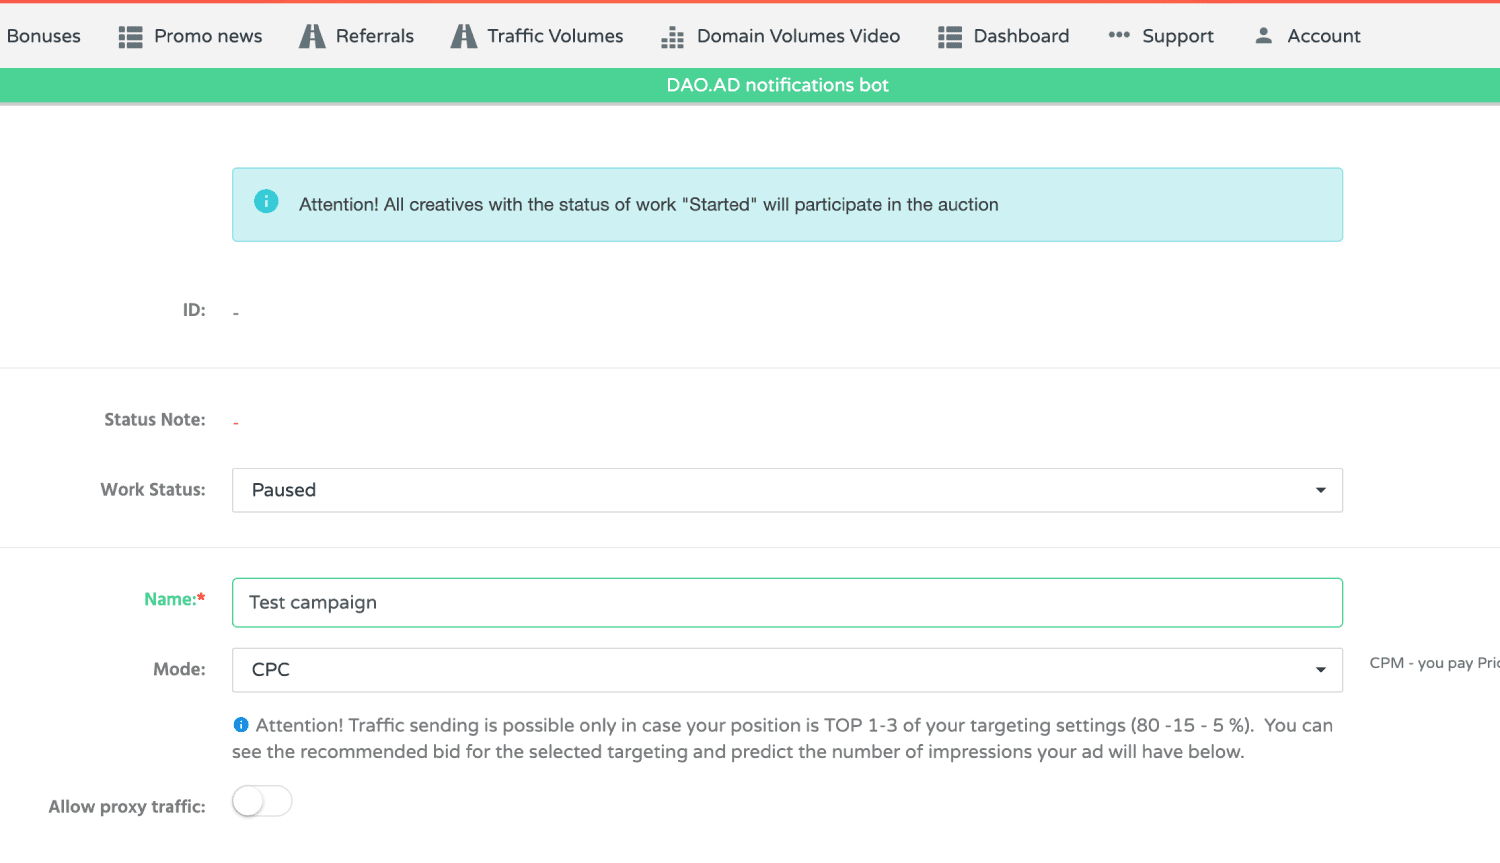Click the Promo news list icon
The image size is (1500, 863).
coord(130,37)
